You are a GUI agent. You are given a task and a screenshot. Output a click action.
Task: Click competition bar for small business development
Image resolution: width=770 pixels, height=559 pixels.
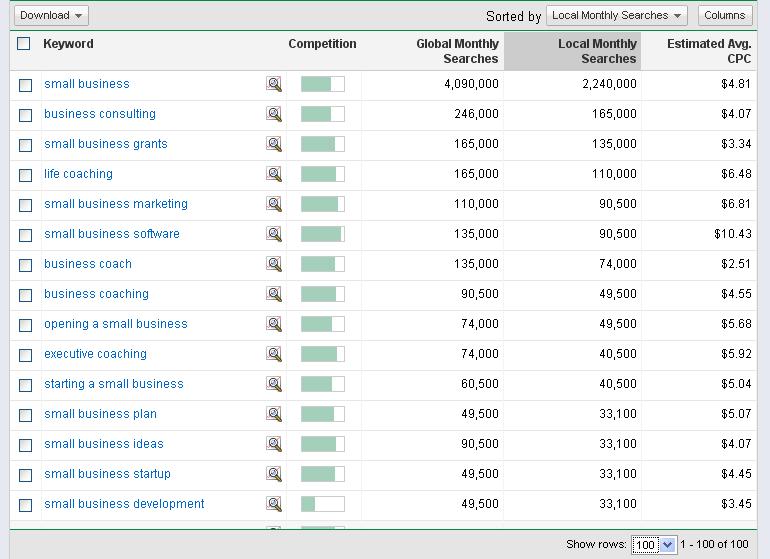pos(323,504)
